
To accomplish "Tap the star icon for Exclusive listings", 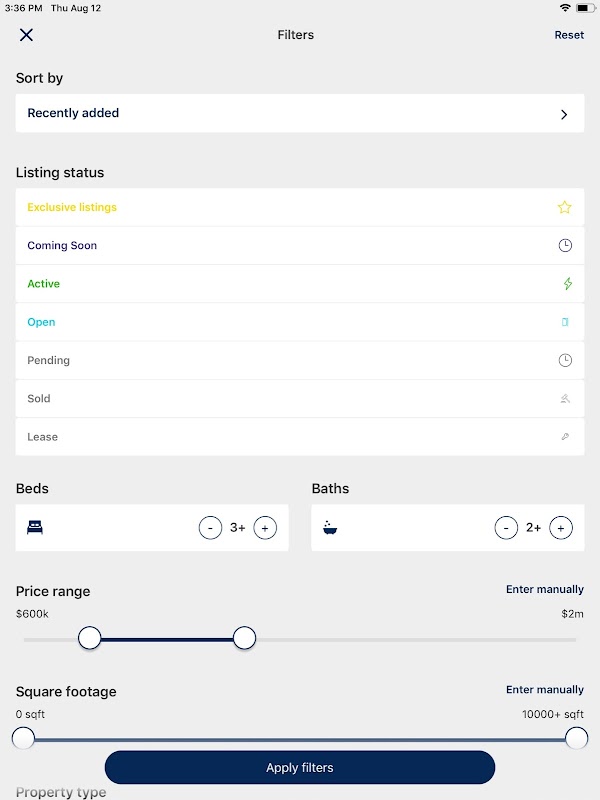I will tap(564, 208).
